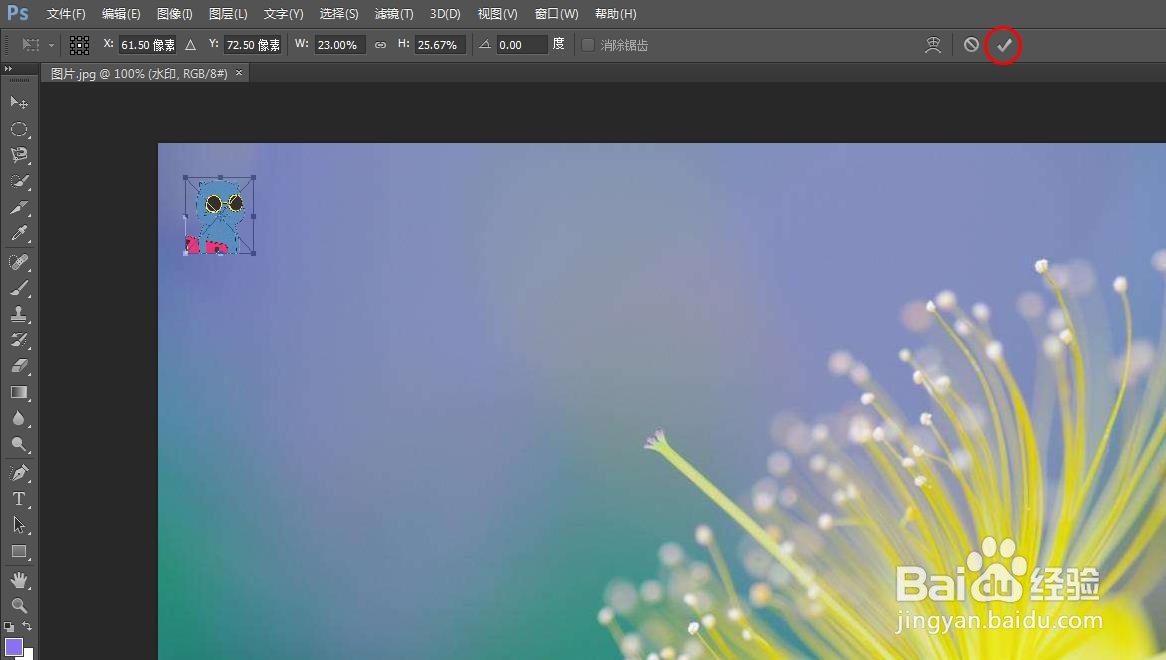Select the Elliptical Marquee tool
Viewport: 1166px width, 660px height.
(x=19, y=129)
